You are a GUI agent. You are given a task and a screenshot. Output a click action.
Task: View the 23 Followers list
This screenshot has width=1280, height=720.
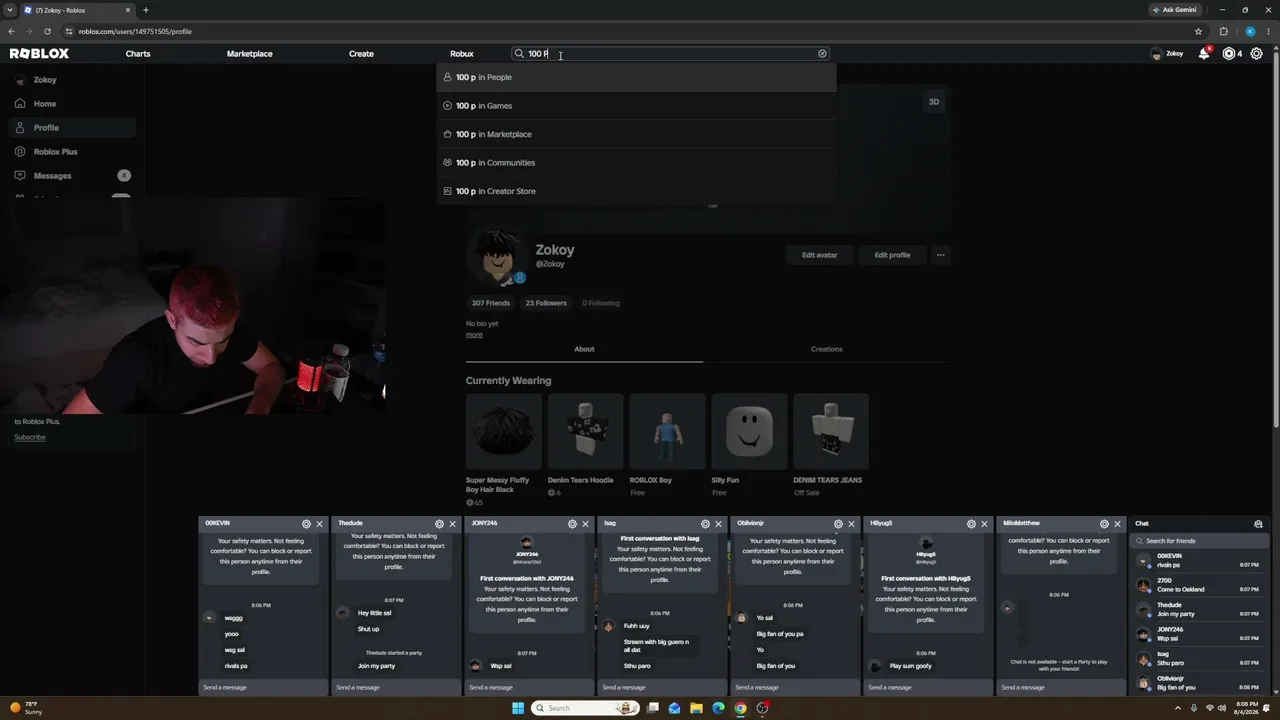coord(546,303)
